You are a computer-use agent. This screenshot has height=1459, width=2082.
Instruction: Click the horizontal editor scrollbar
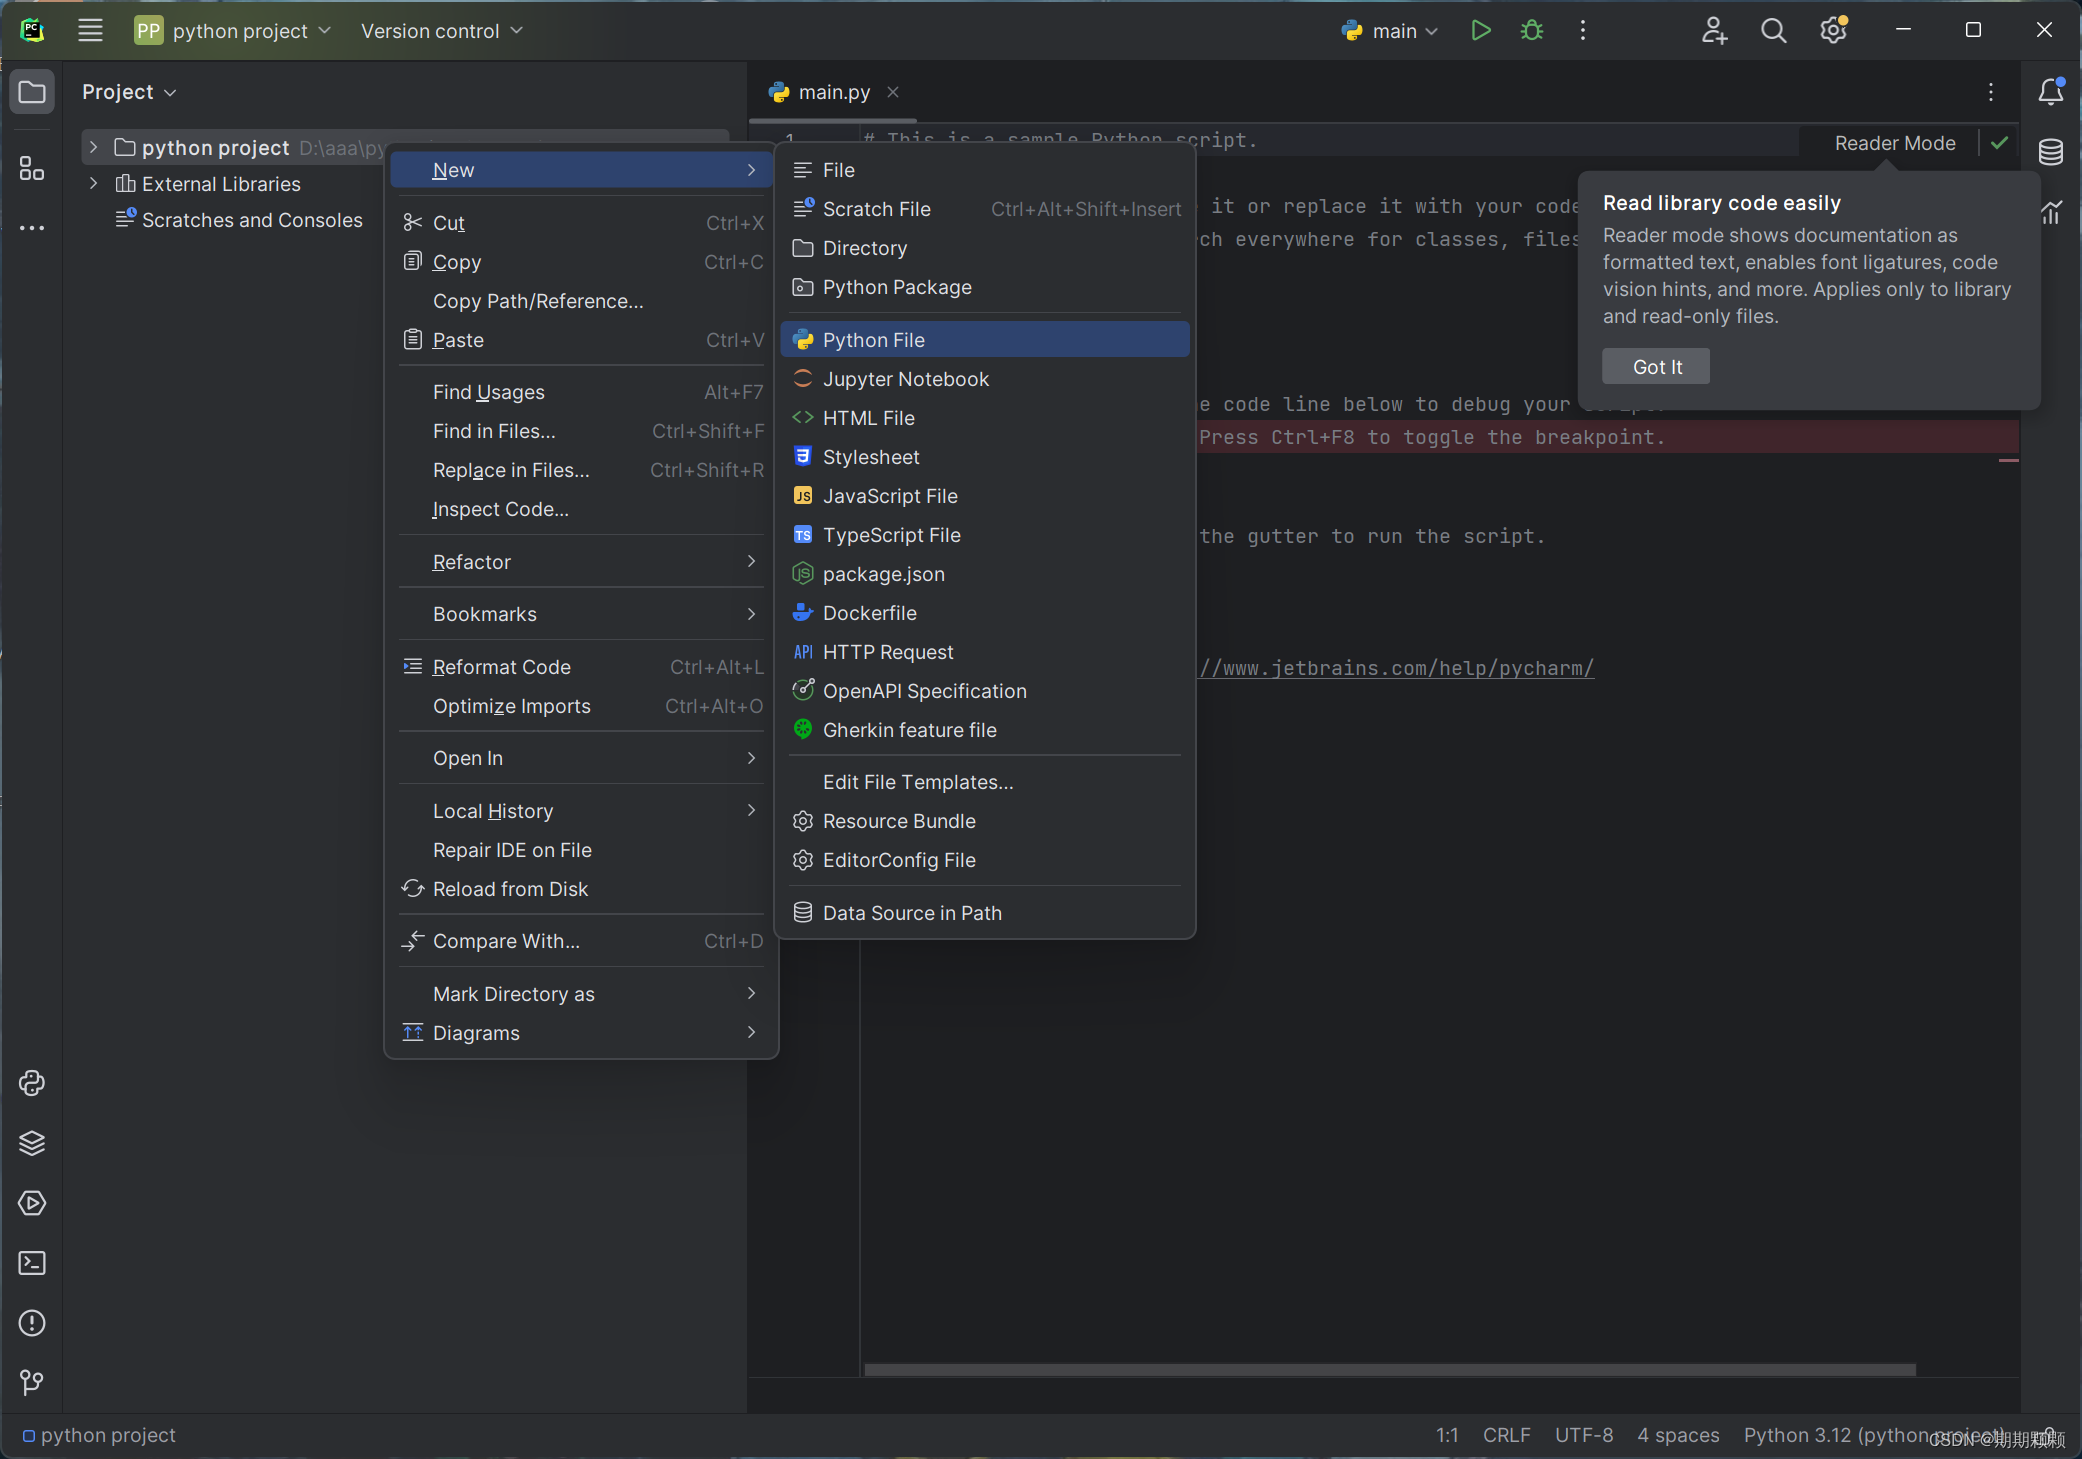(x=1390, y=1370)
